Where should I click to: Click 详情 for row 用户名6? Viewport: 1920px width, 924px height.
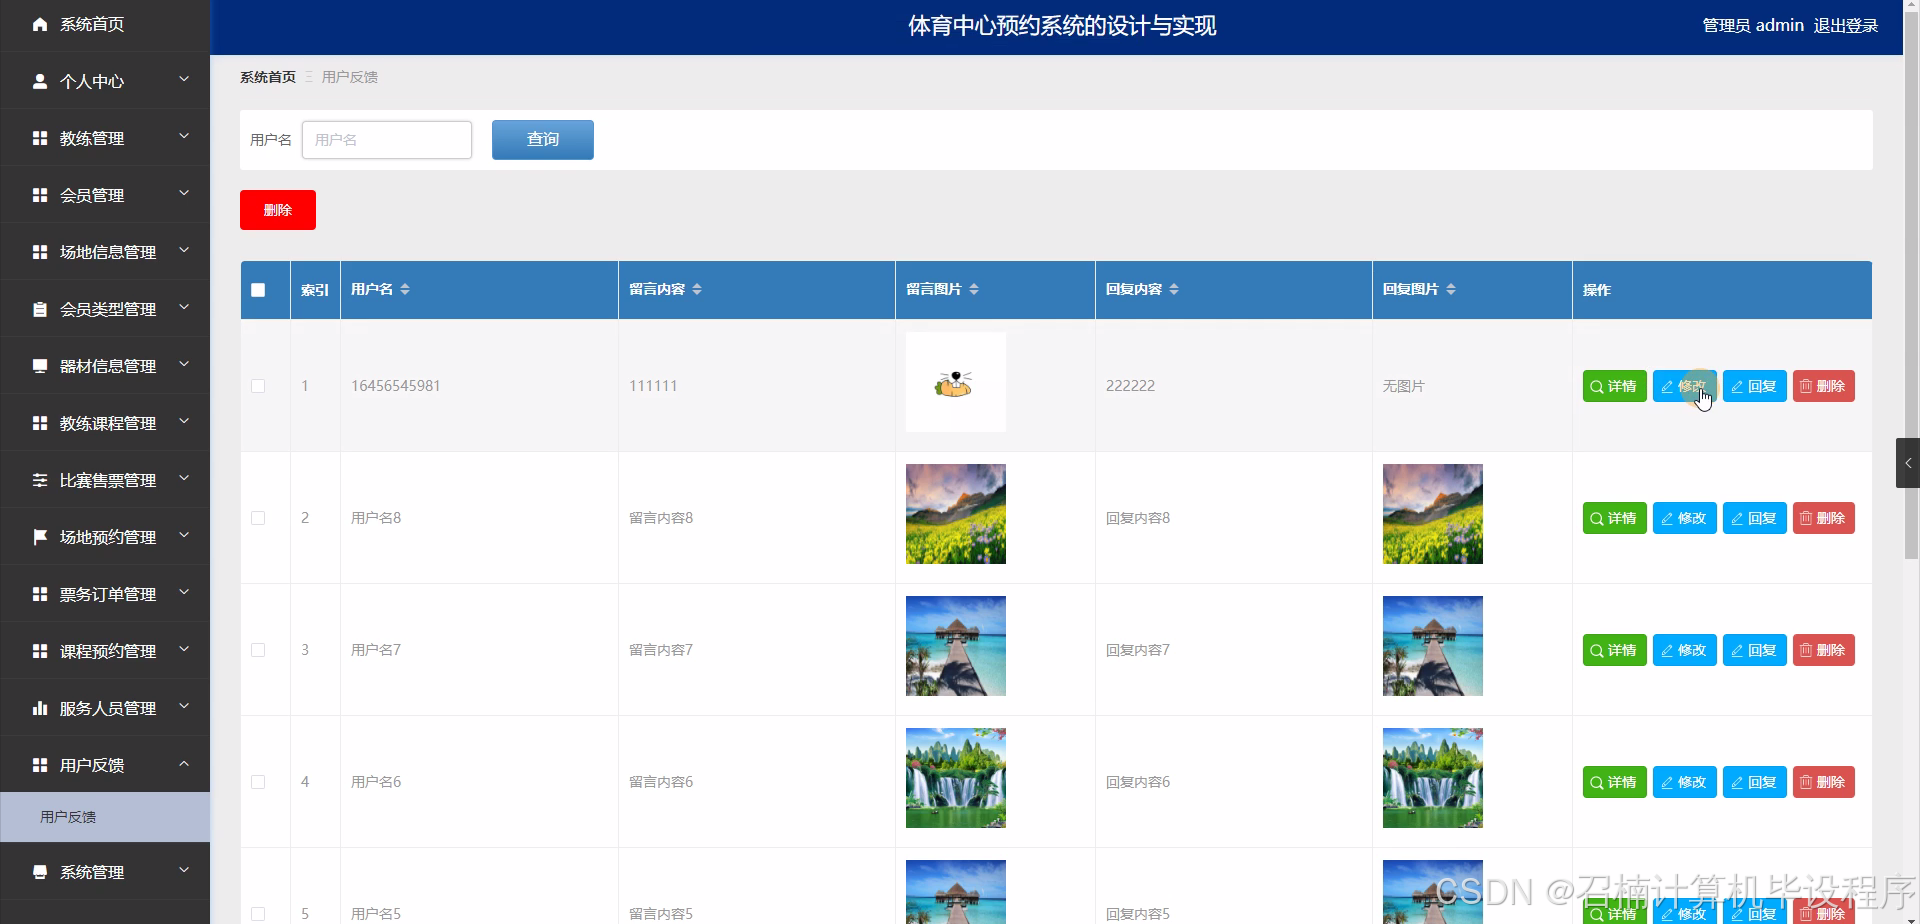click(1615, 782)
